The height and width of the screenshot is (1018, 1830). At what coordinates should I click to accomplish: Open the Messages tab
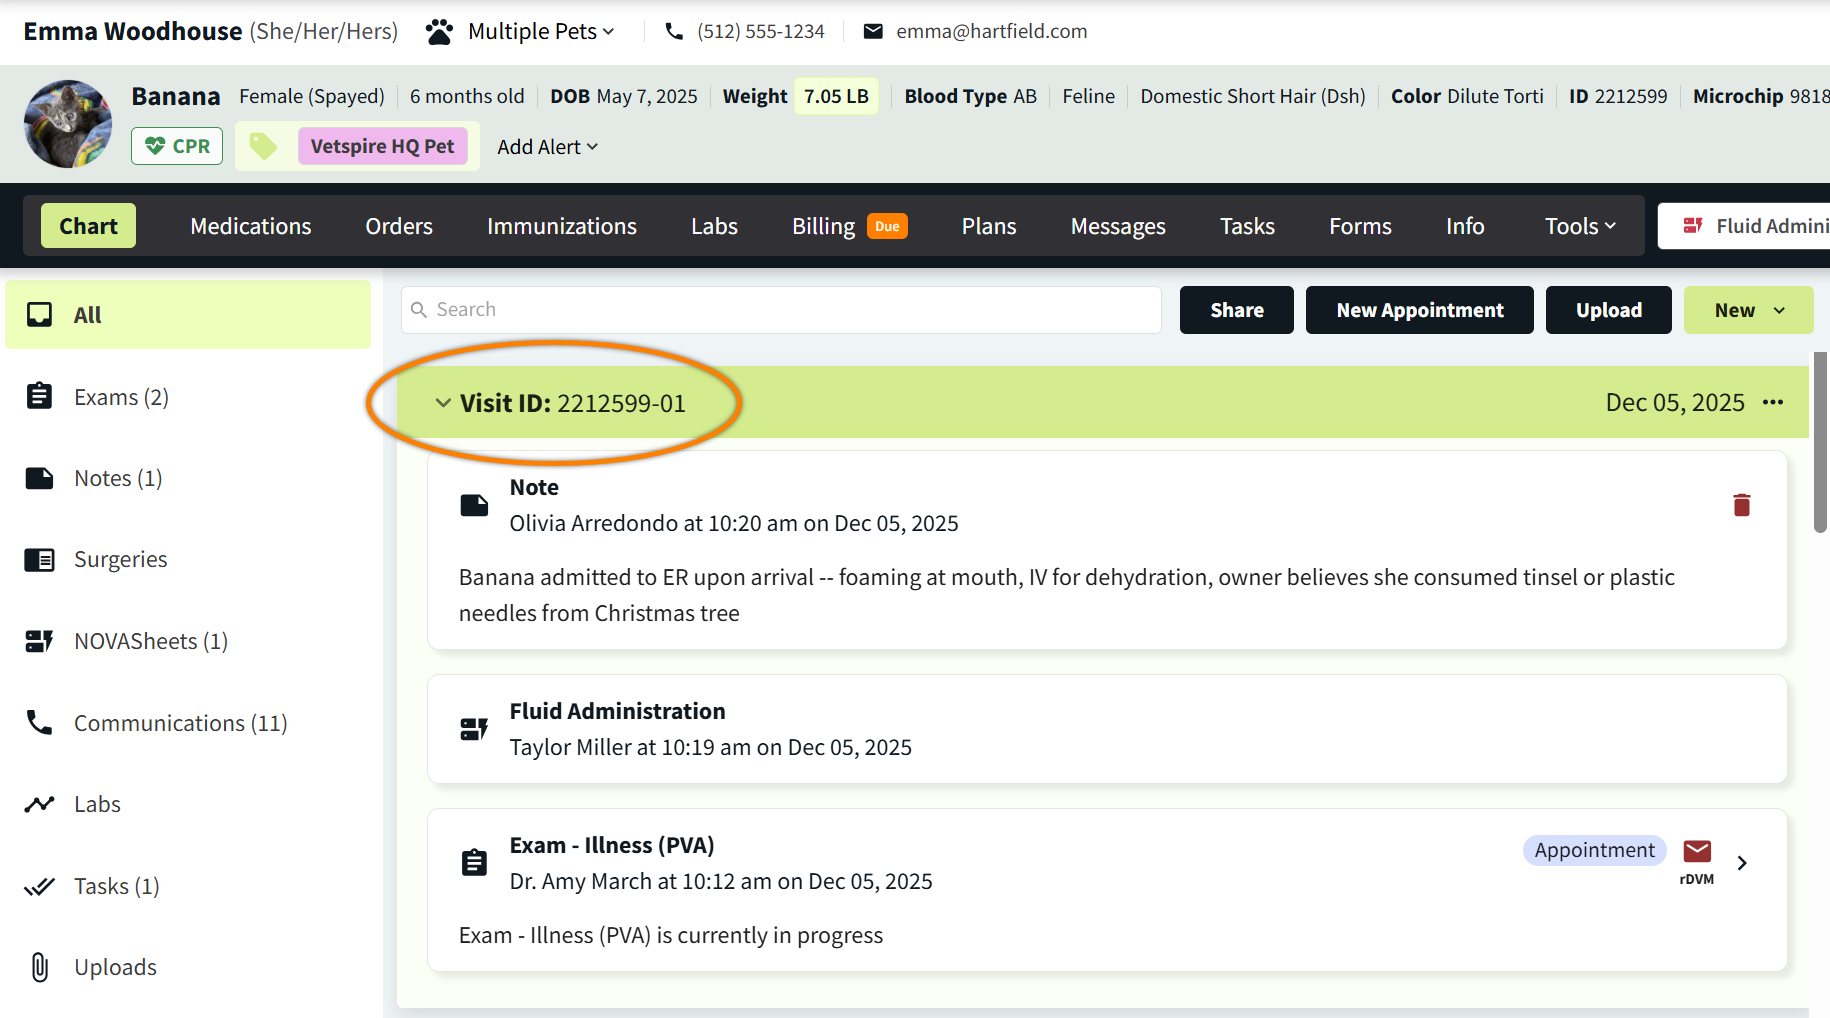[x=1118, y=226]
